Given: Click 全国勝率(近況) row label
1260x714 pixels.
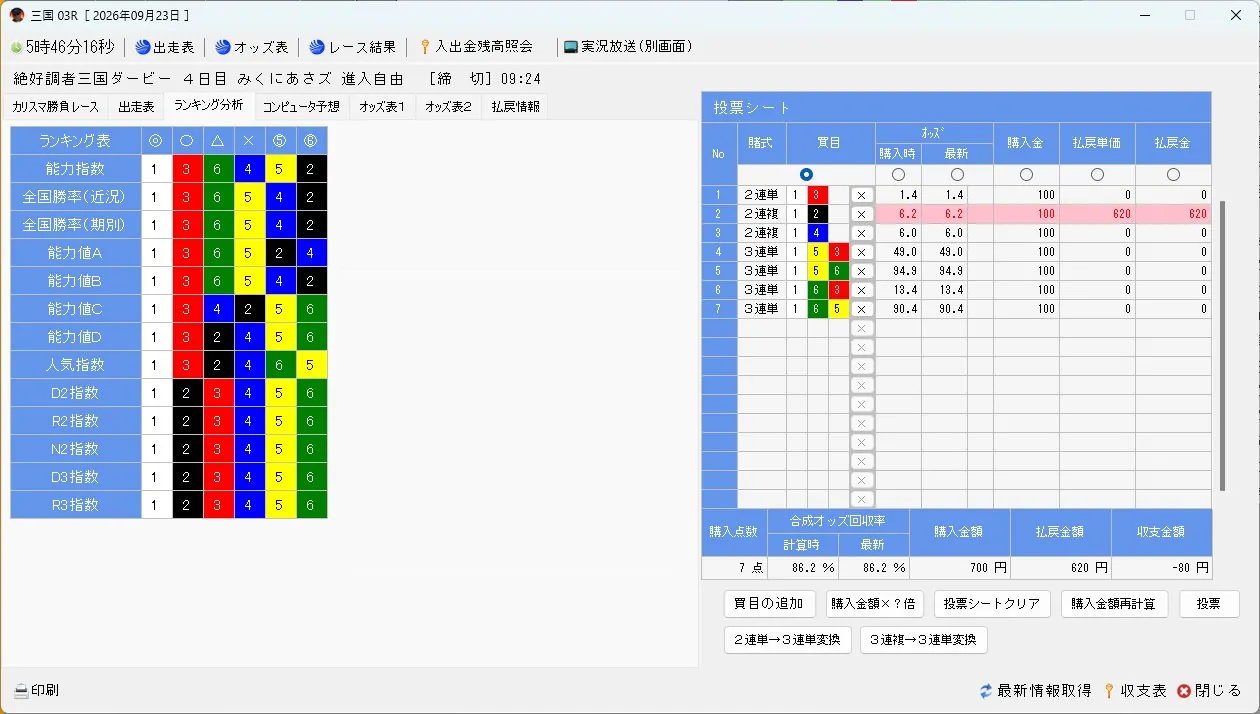Looking at the screenshot, I should click(x=75, y=197).
